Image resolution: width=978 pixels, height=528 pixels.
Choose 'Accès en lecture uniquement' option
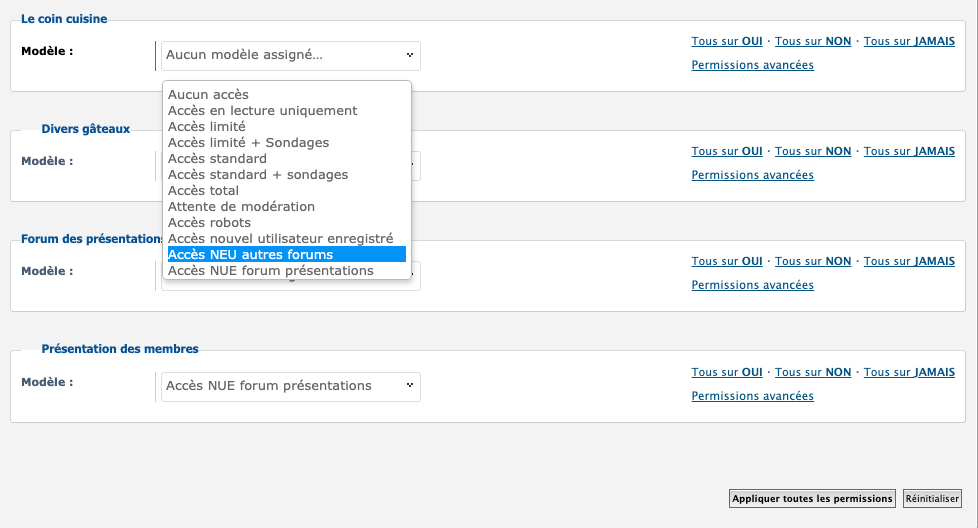pos(262,111)
